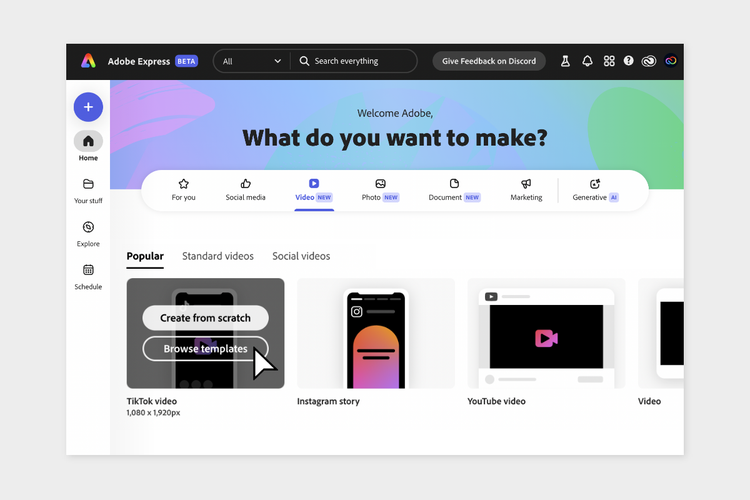Open Your stuff folder in sidebar
This screenshot has width=750, height=500.
[88, 191]
